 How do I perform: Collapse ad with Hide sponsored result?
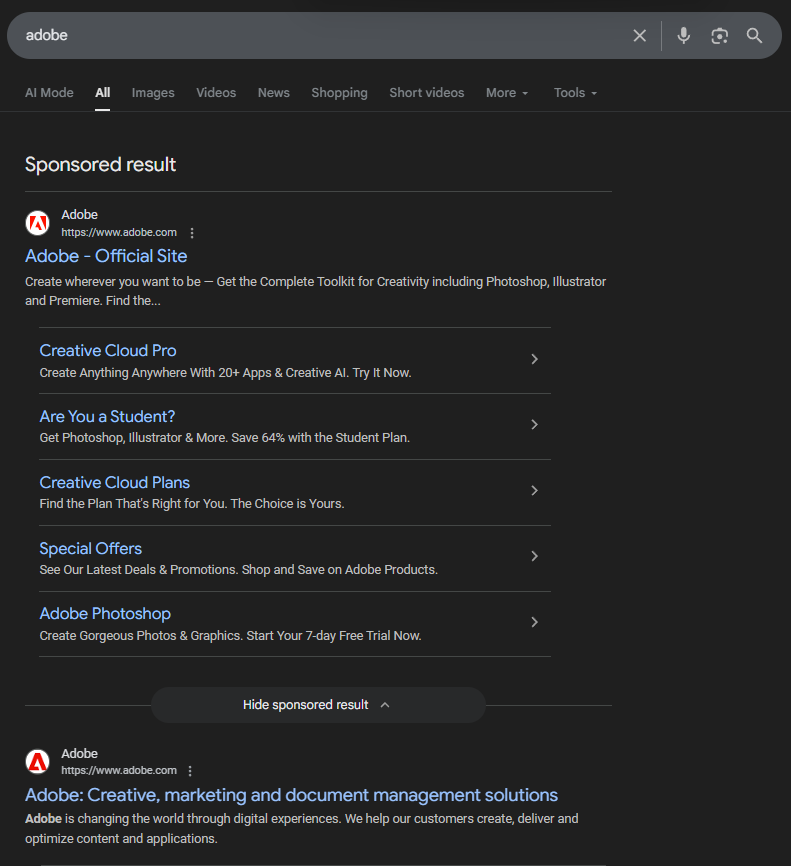click(317, 705)
